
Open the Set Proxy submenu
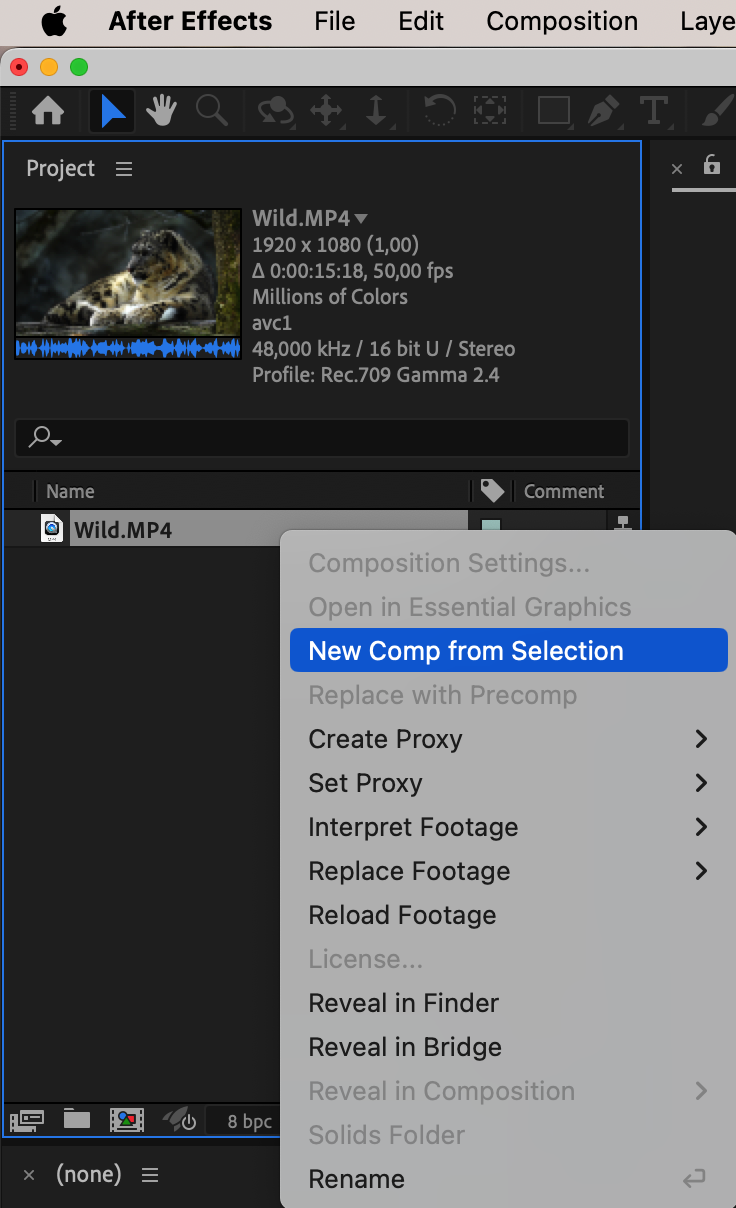click(508, 783)
